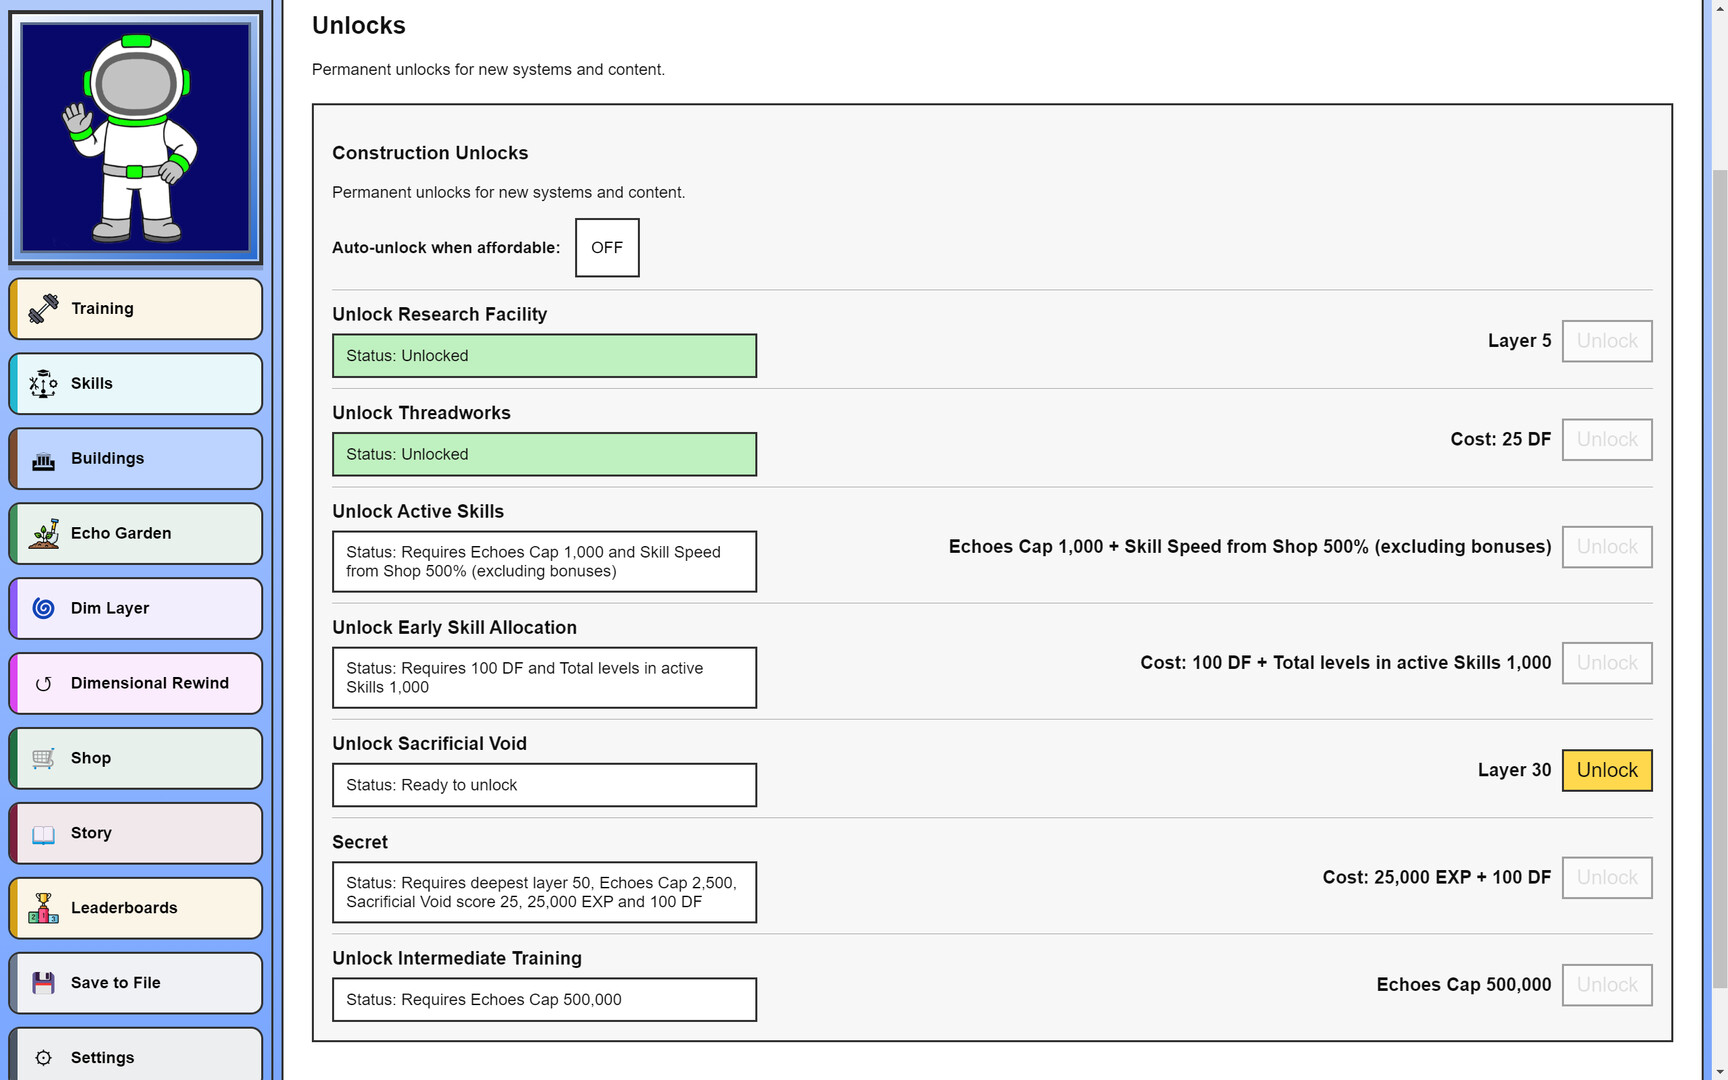This screenshot has width=1728, height=1080.
Task: Open the Training menu
Action: coord(136,309)
